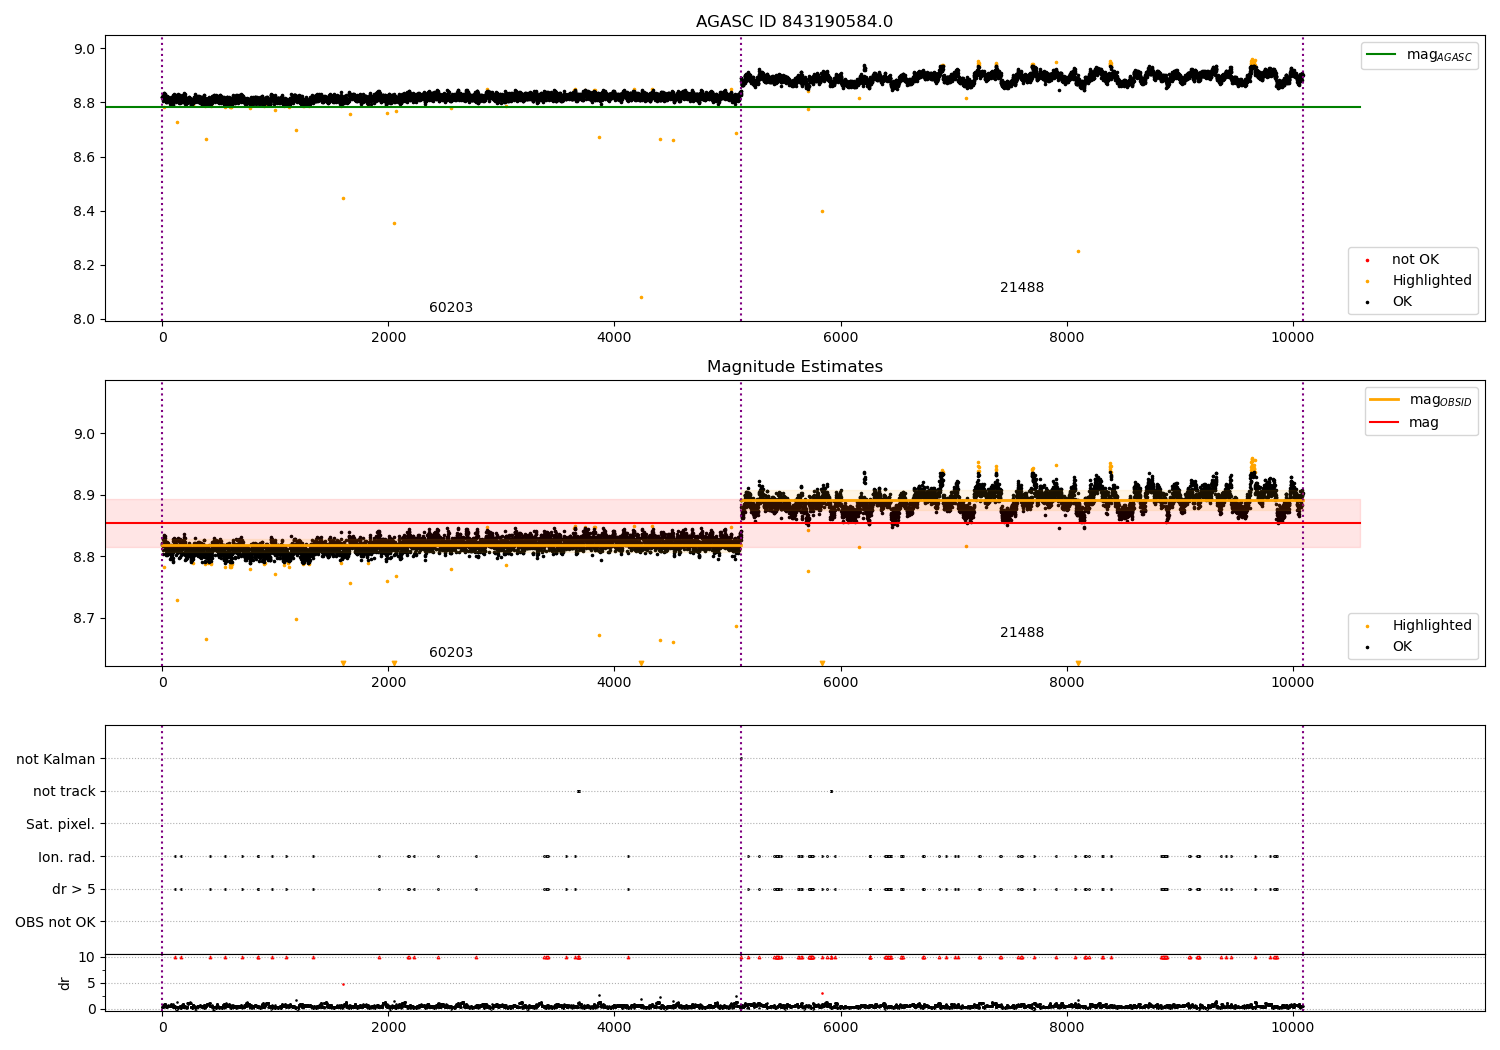Click the 'Magnitude Estimates' subplot title
Image resolution: width=1500 pixels, height=1050 pixels.
point(794,367)
